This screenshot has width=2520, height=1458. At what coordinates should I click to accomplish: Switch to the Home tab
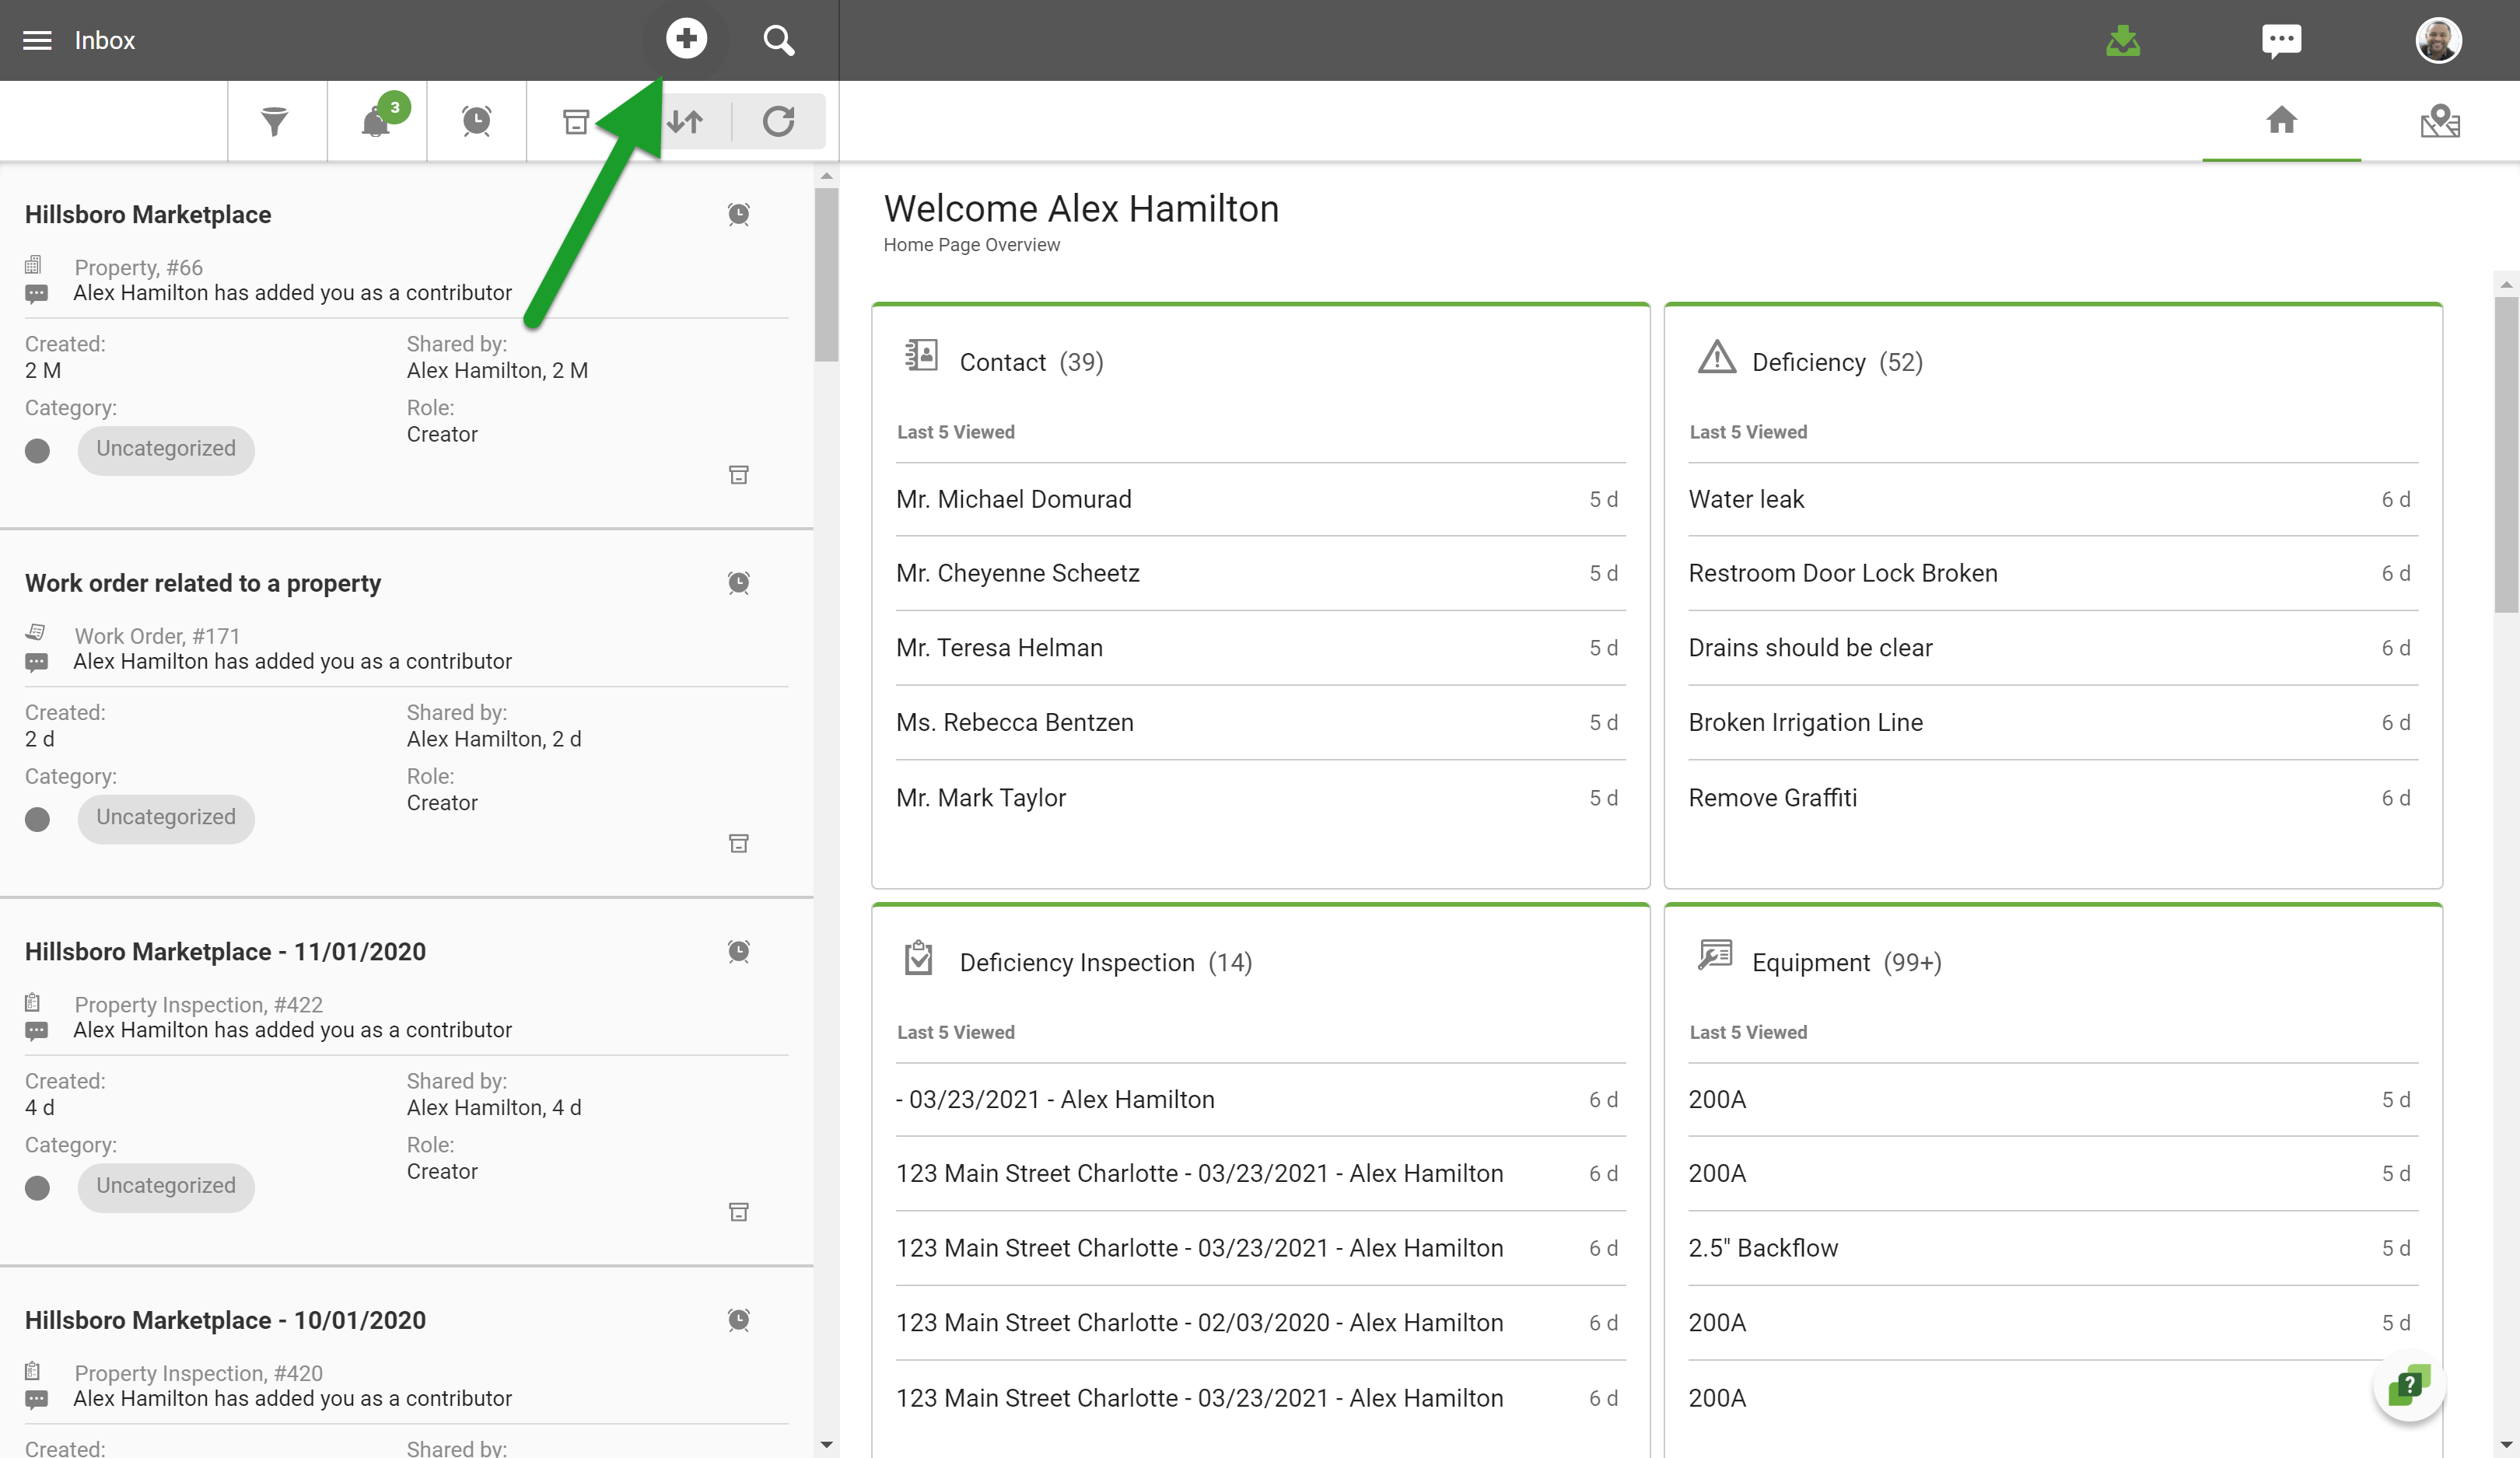pos(2281,121)
